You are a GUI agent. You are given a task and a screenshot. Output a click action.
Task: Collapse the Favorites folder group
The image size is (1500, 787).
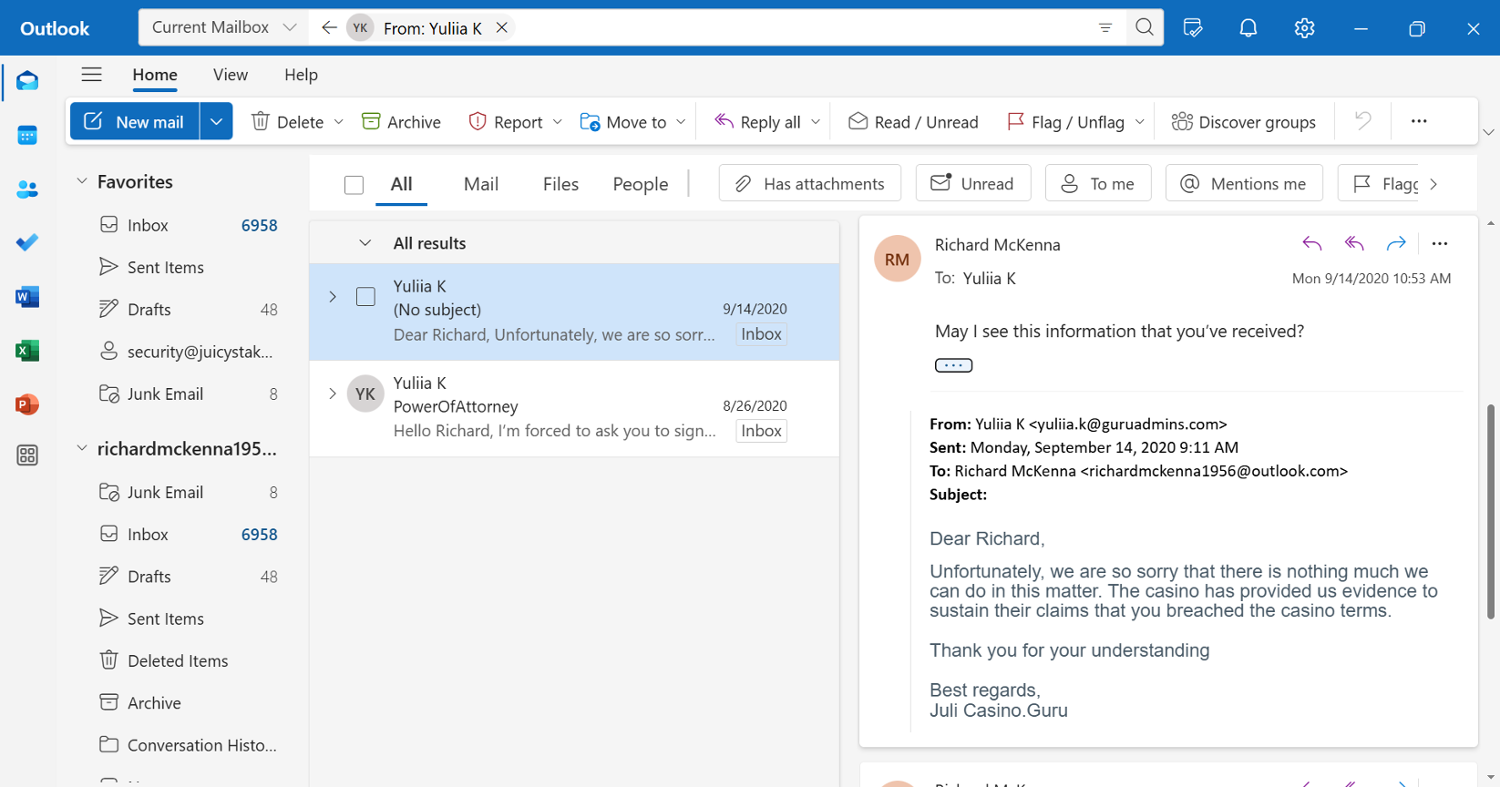(82, 182)
